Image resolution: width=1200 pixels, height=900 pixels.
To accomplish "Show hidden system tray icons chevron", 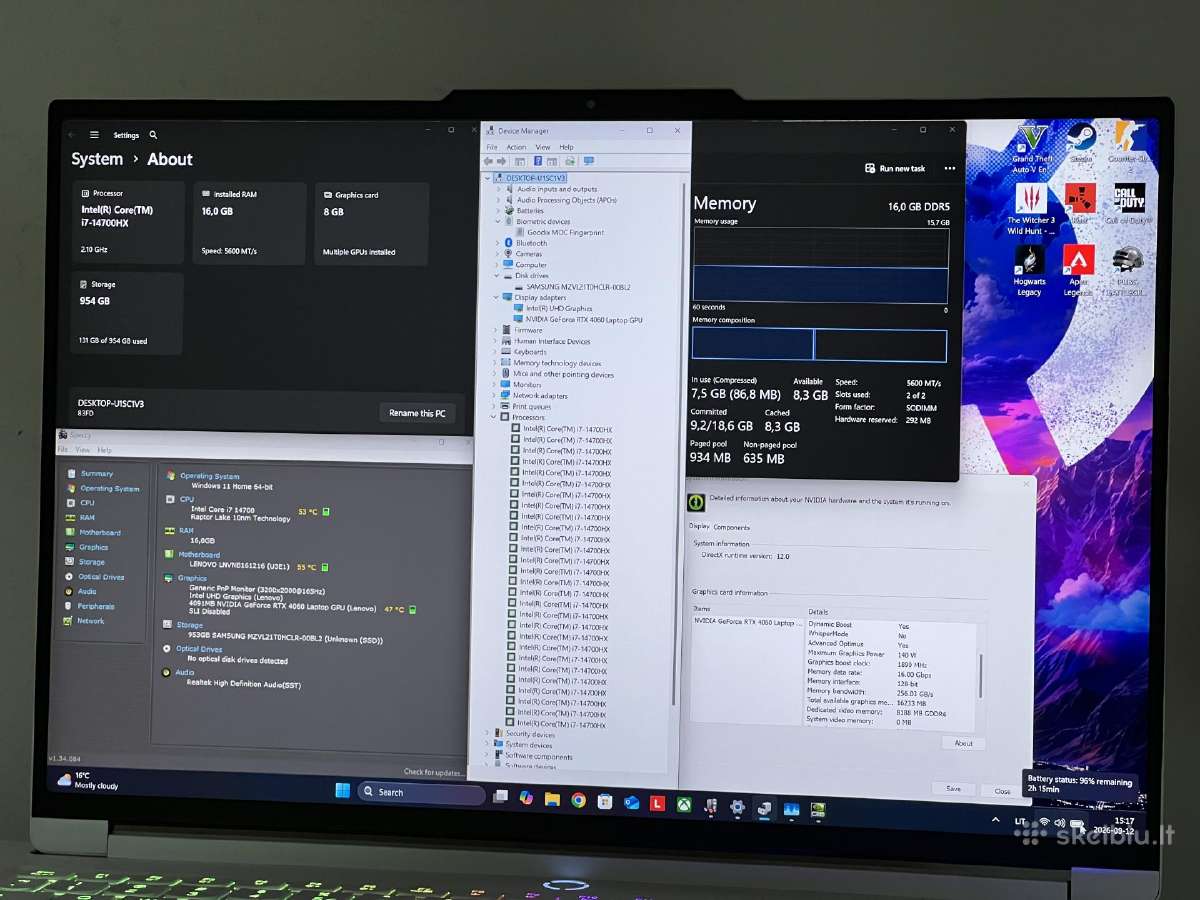I will coord(995,820).
